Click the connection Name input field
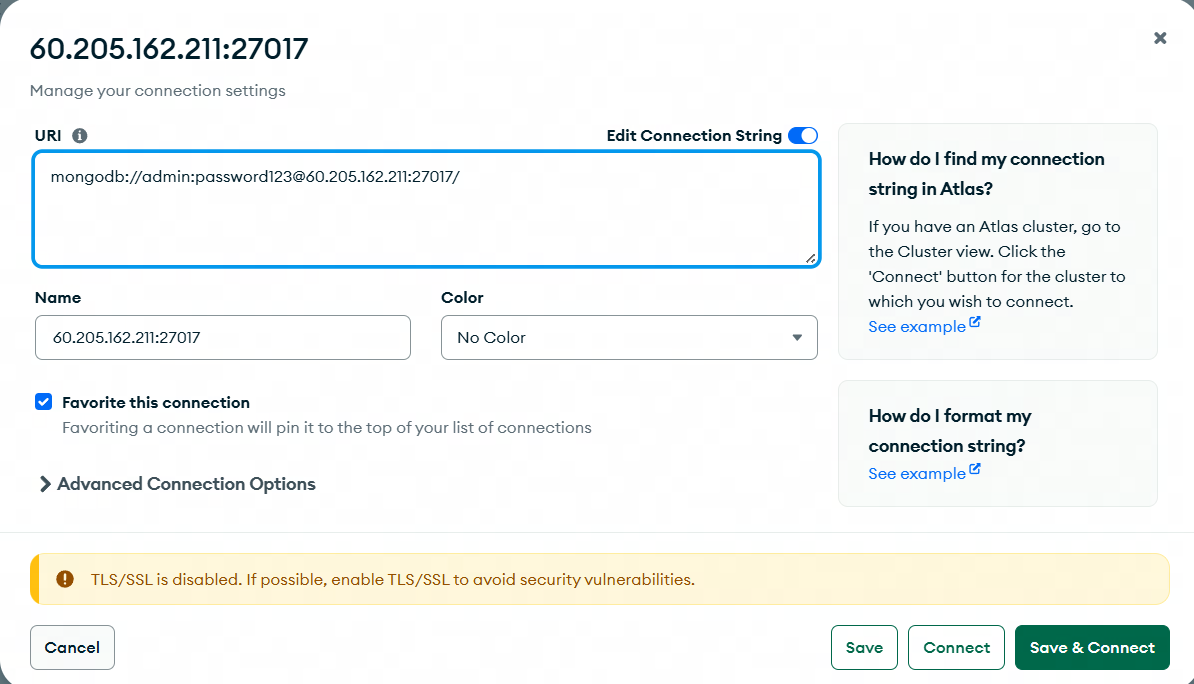This screenshot has height=684, width=1194. pyautogui.click(x=222, y=338)
